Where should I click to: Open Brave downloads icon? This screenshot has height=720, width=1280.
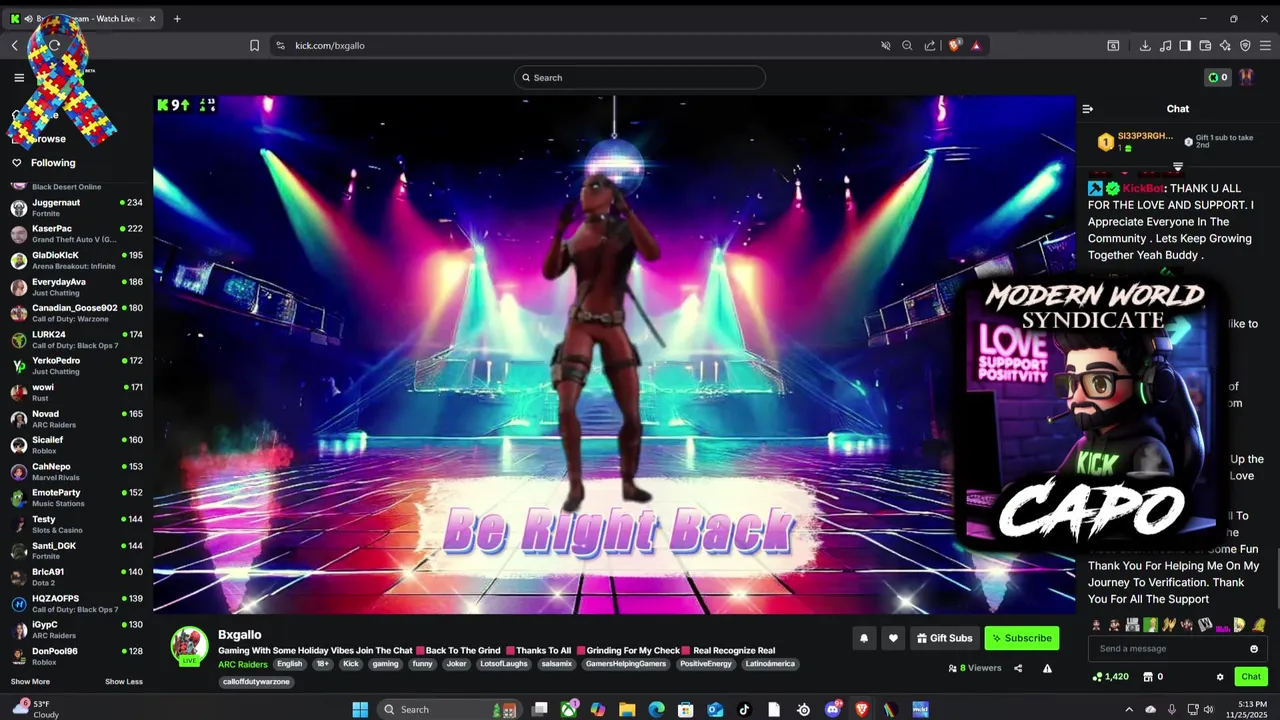[x=1145, y=45]
